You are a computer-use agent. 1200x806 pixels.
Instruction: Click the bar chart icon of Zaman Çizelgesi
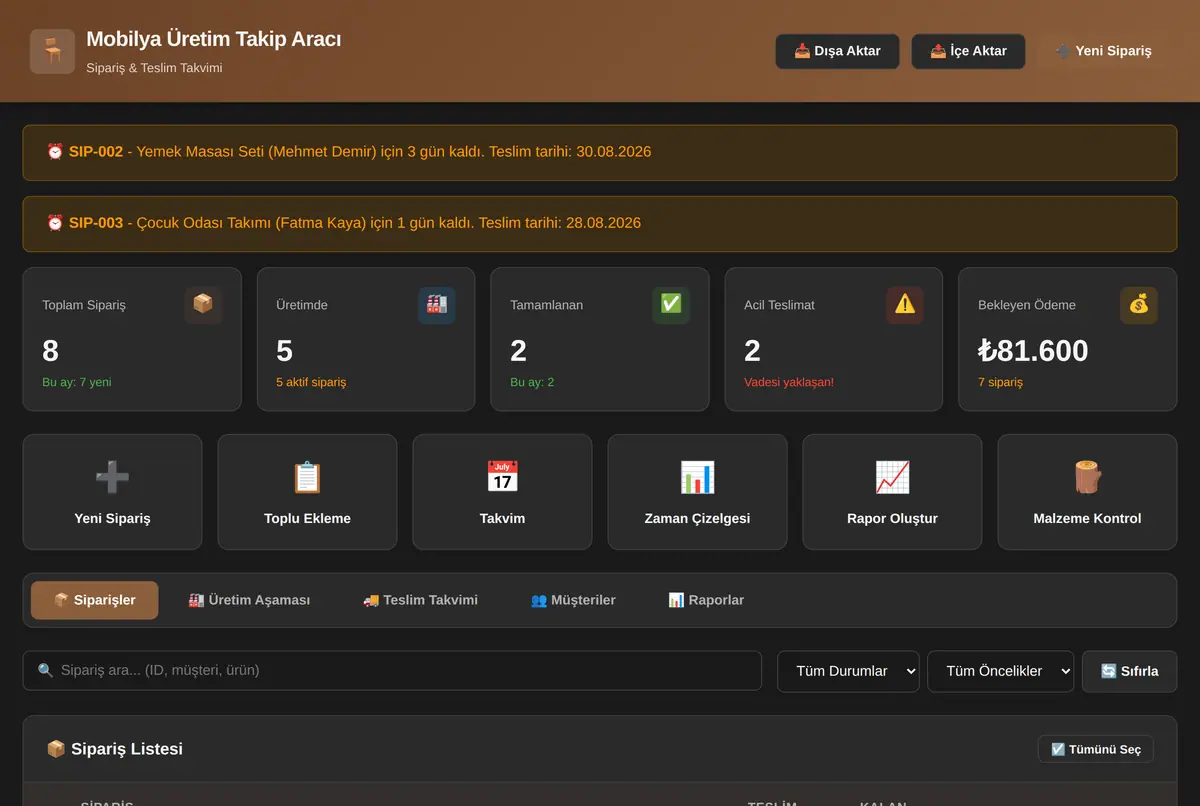tap(697, 477)
